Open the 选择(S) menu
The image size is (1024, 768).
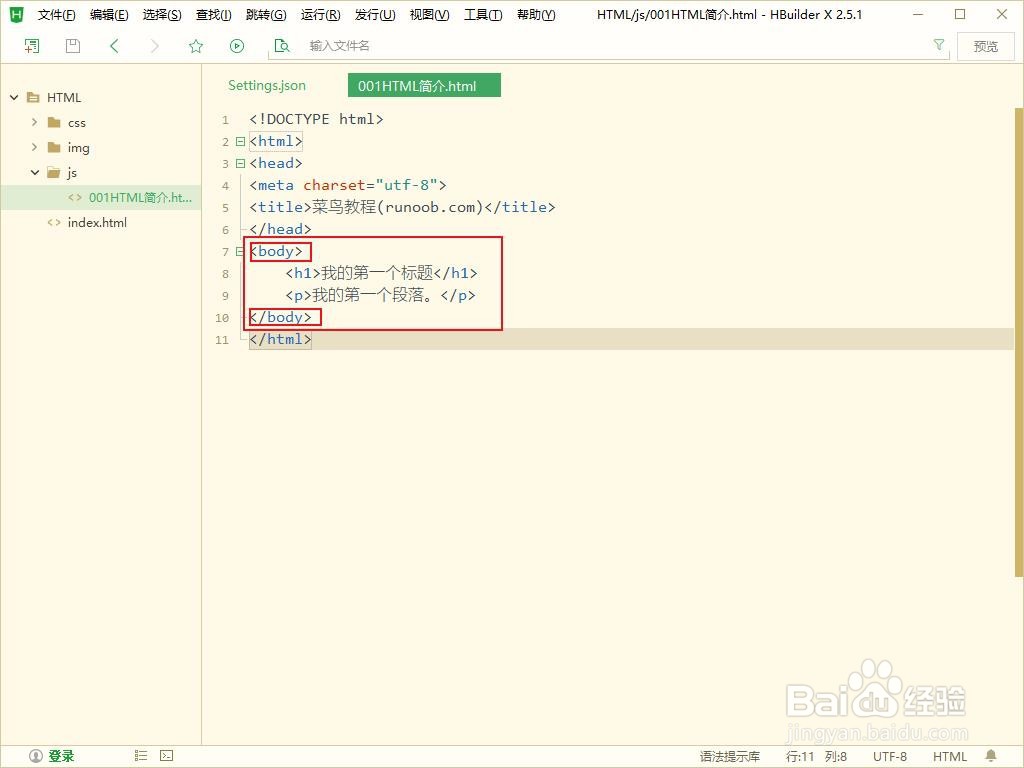162,14
